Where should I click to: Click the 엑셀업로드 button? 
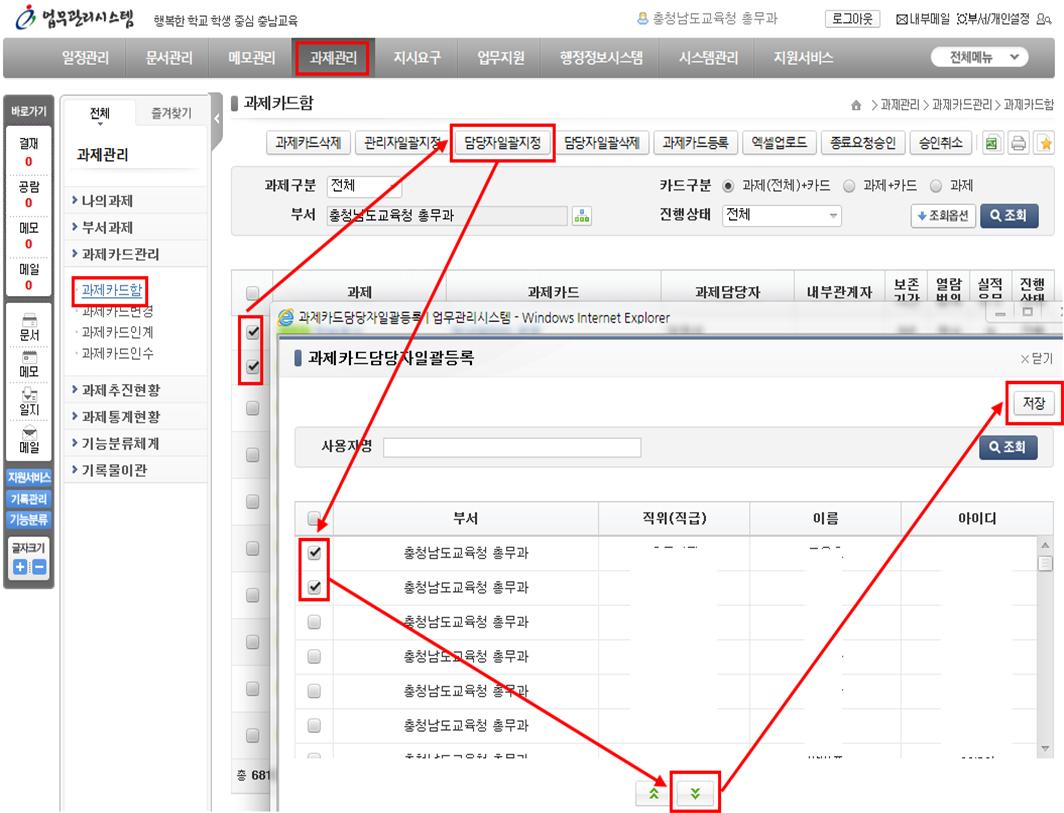[779, 143]
